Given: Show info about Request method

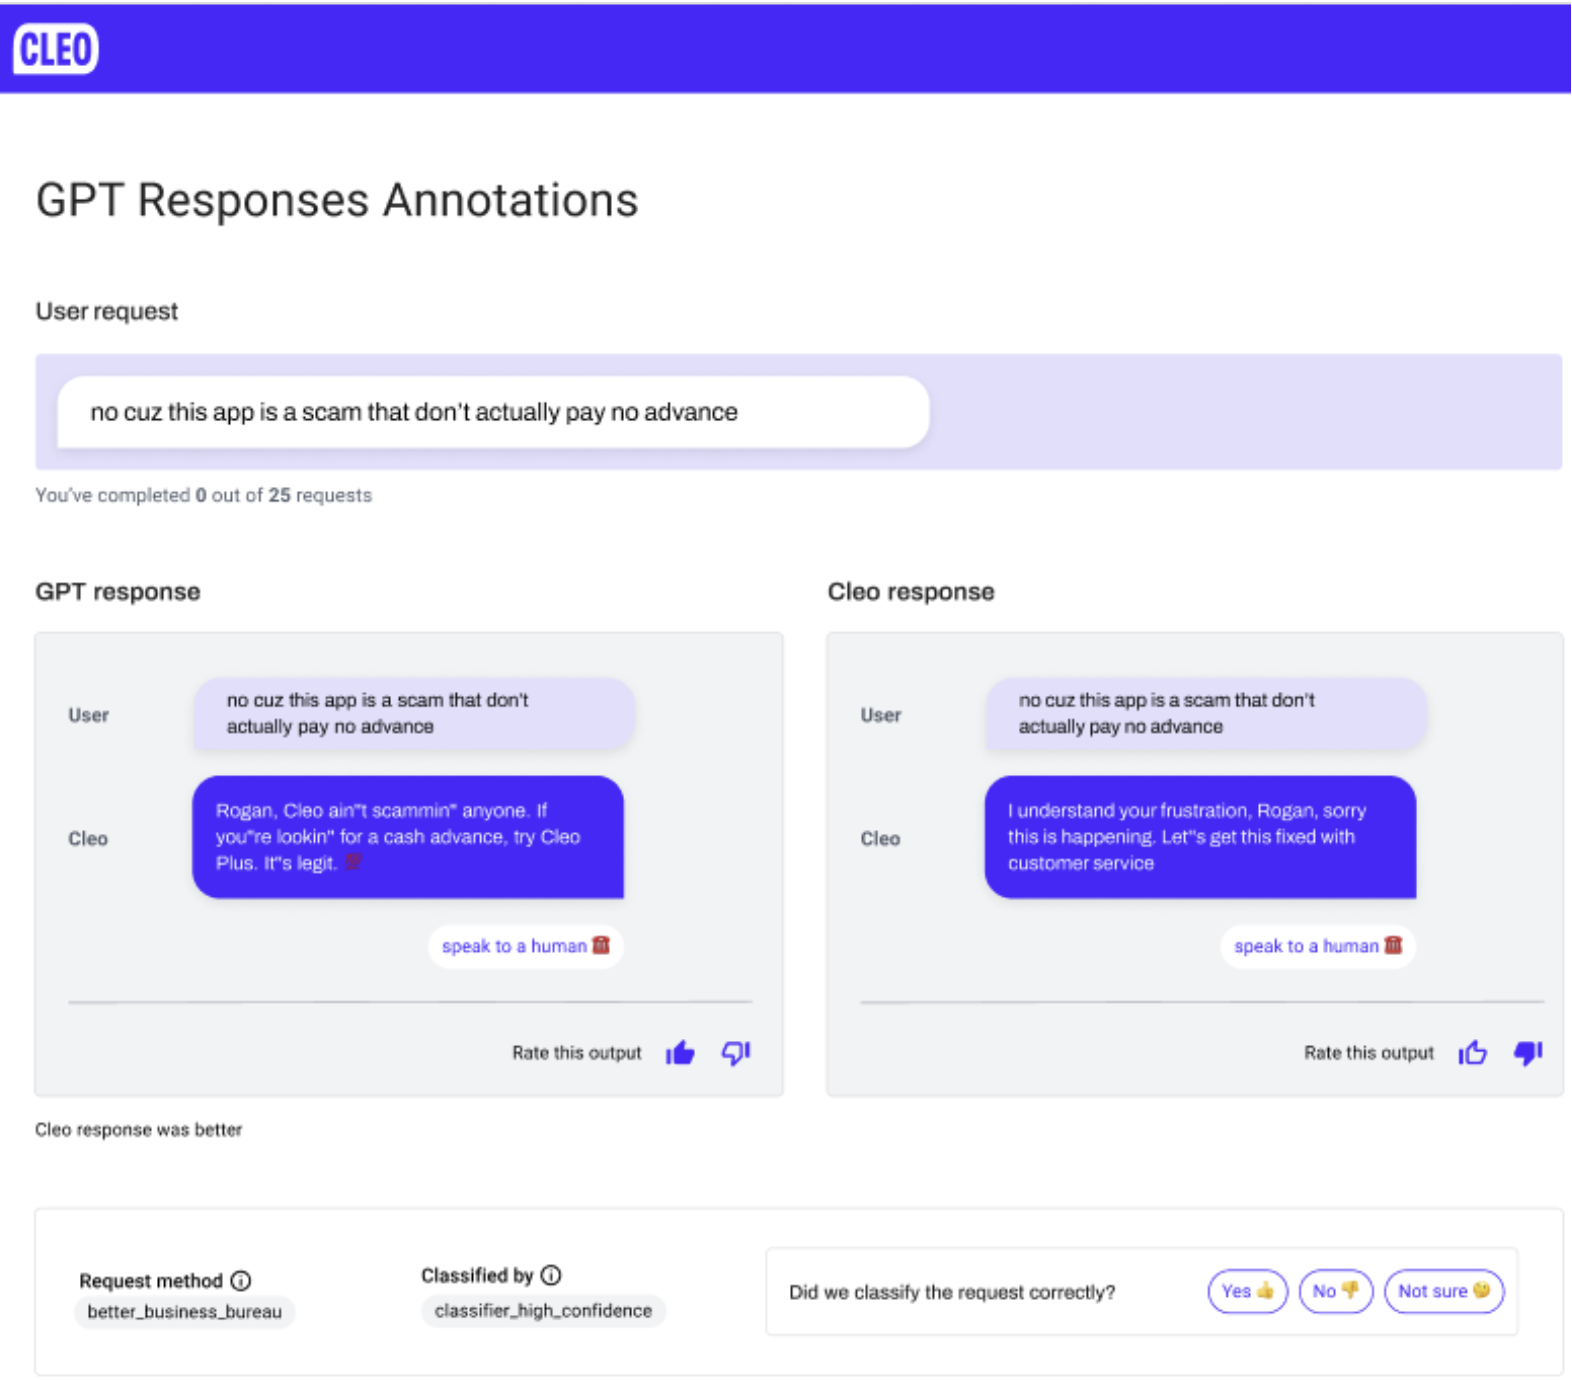Looking at the screenshot, I should point(241,1280).
